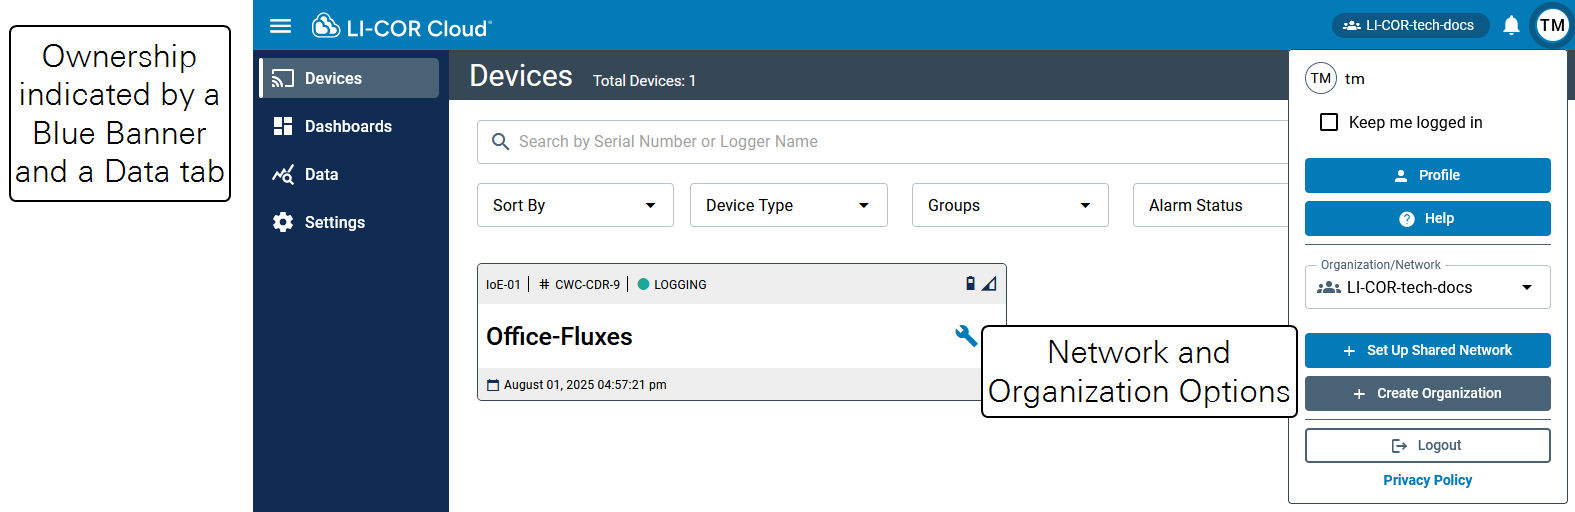
Task: Click the Set Up Shared Network button
Action: [x=1427, y=350]
